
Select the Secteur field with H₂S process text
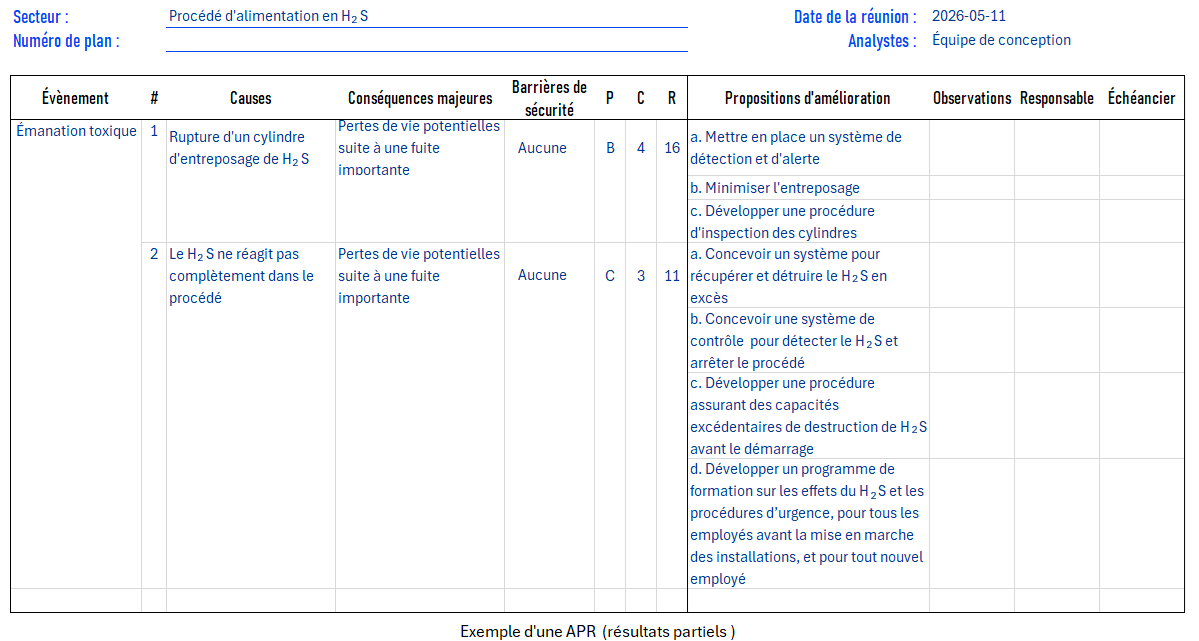427,16
